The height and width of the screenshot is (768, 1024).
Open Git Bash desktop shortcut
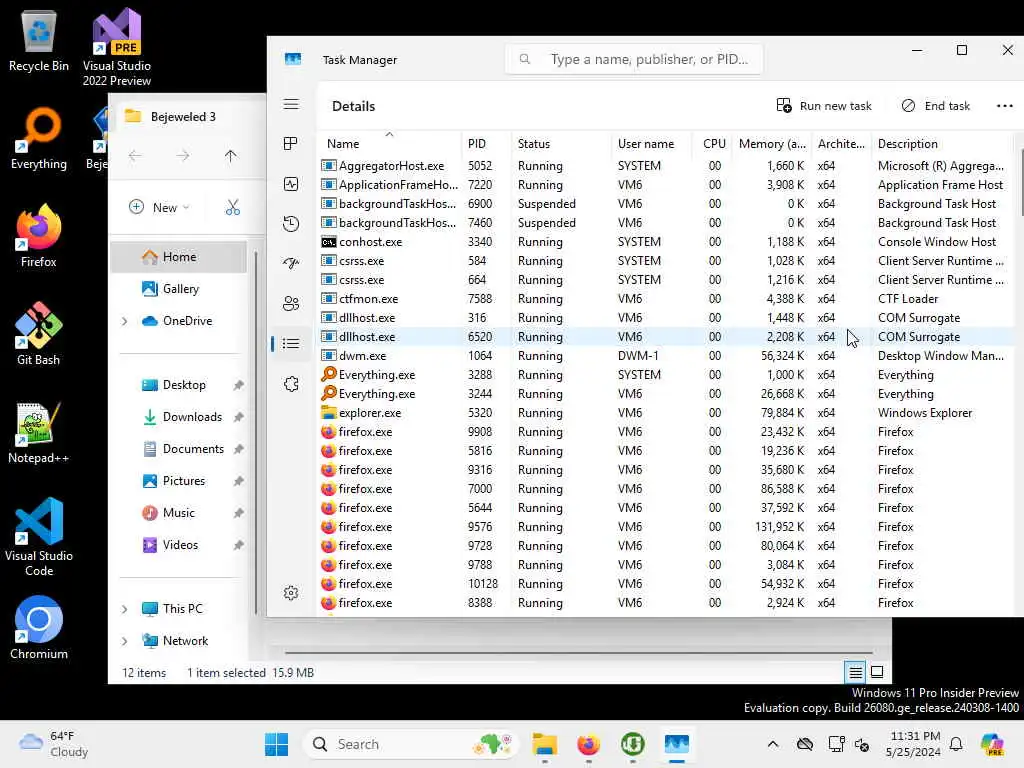click(39, 334)
